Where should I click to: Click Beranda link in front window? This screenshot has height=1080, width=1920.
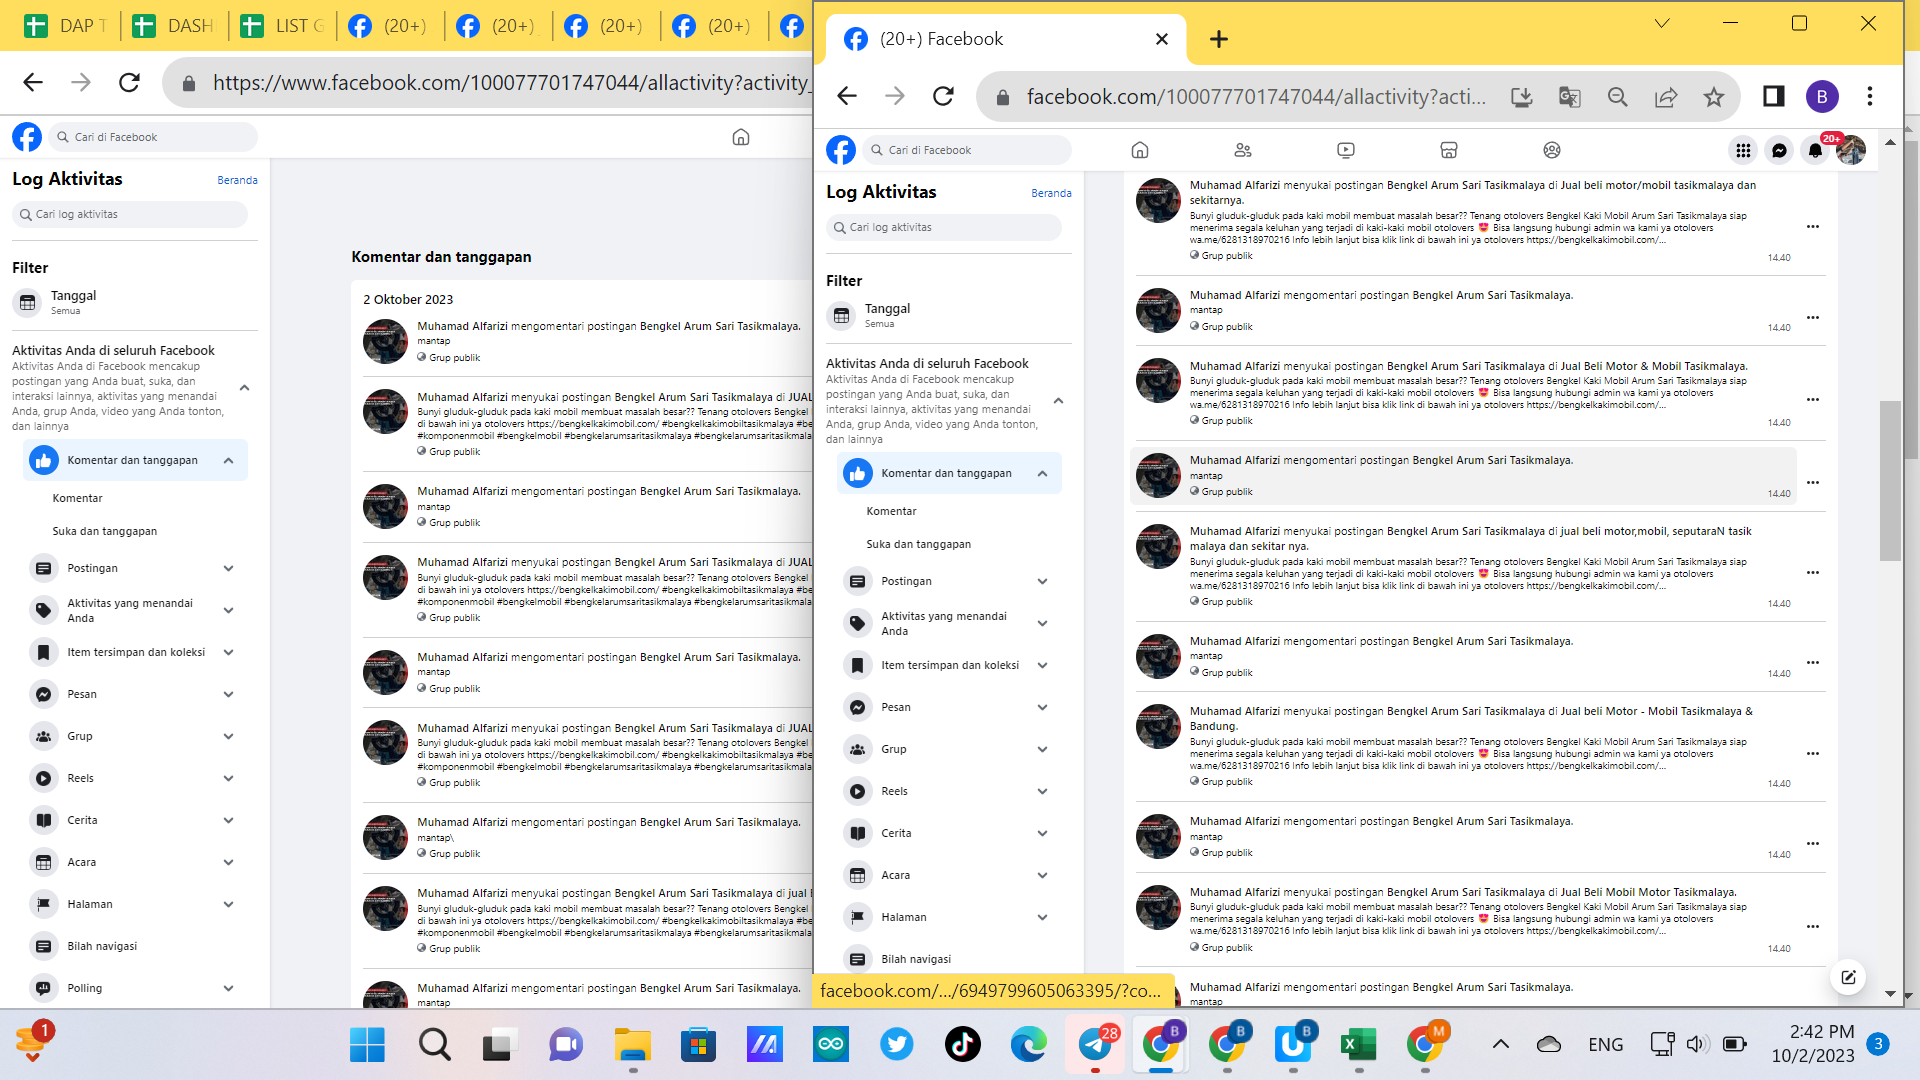click(x=1051, y=193)
